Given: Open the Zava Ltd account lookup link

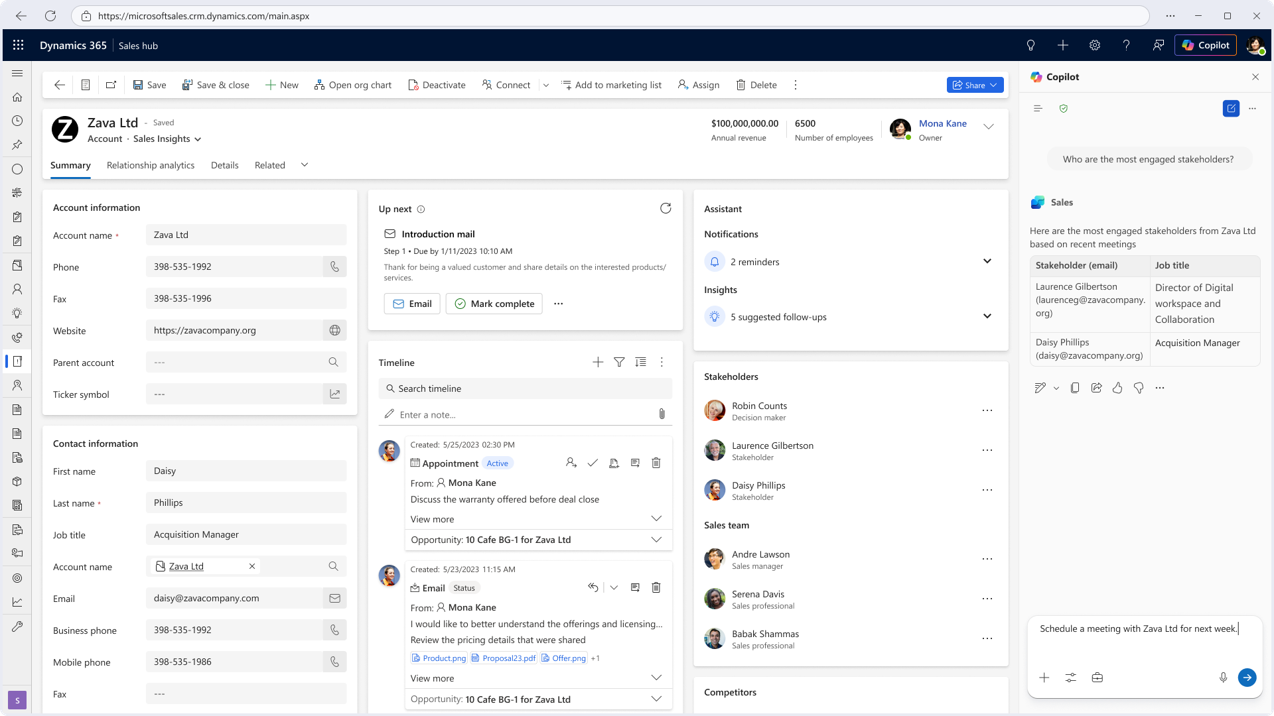Looking at the screenshot, I should pyautogui.click(x=186, y=566).
